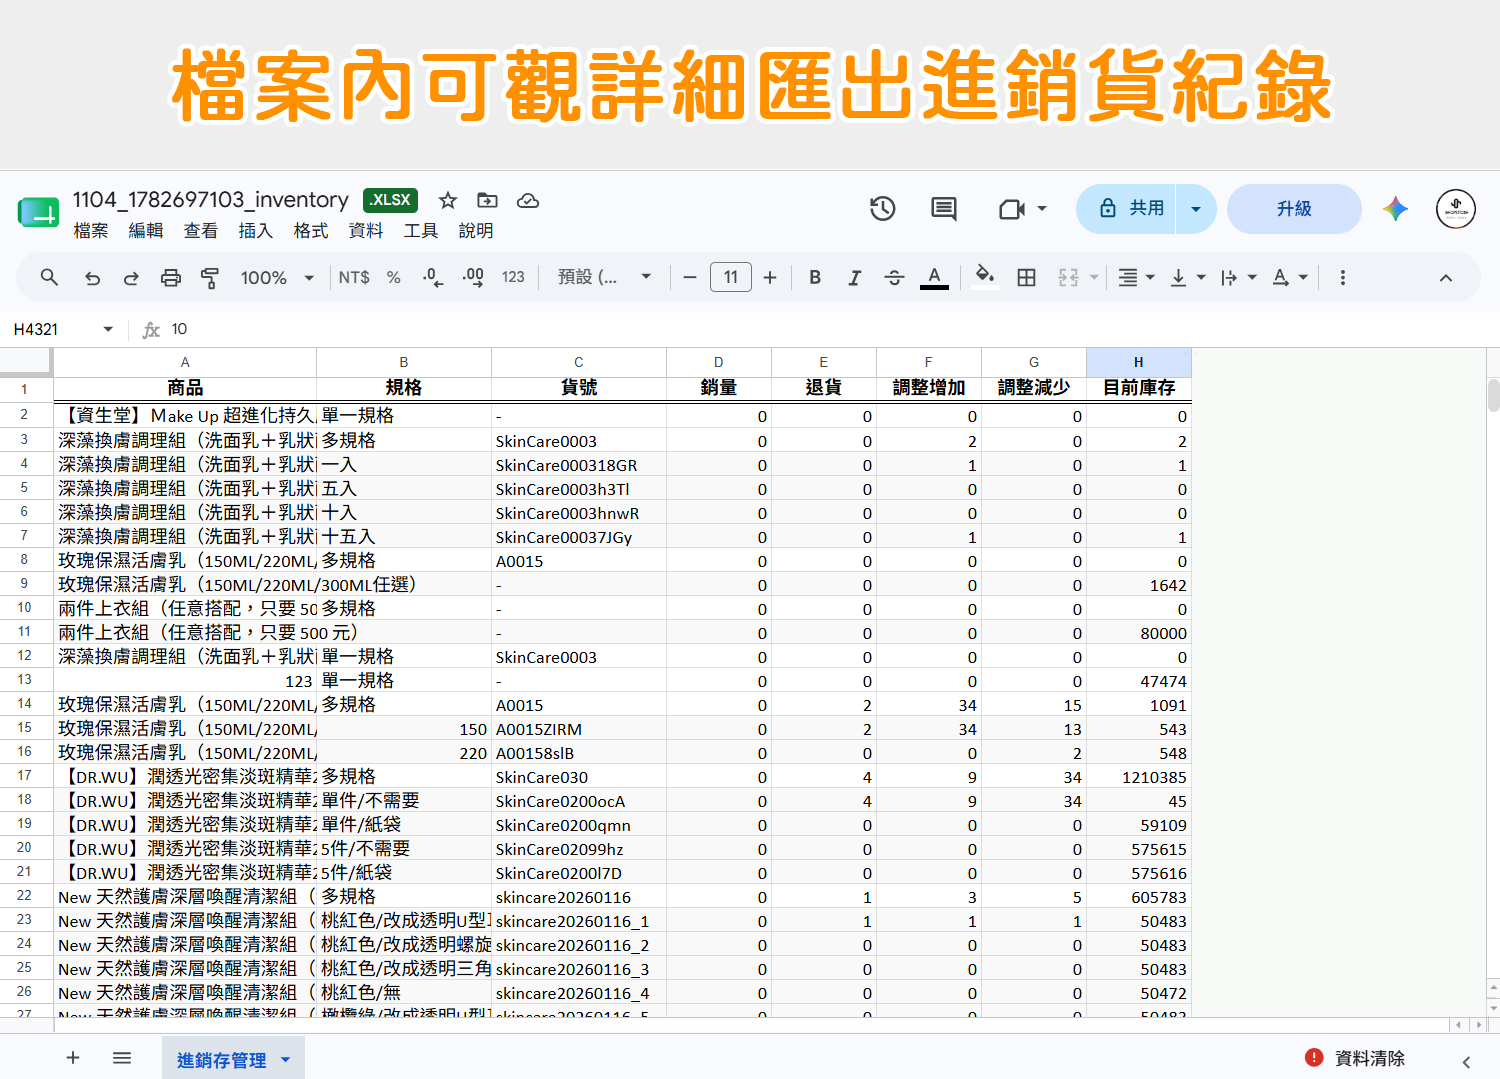Open the 資料 menu

pyautogui.click(x=366, y=231)
